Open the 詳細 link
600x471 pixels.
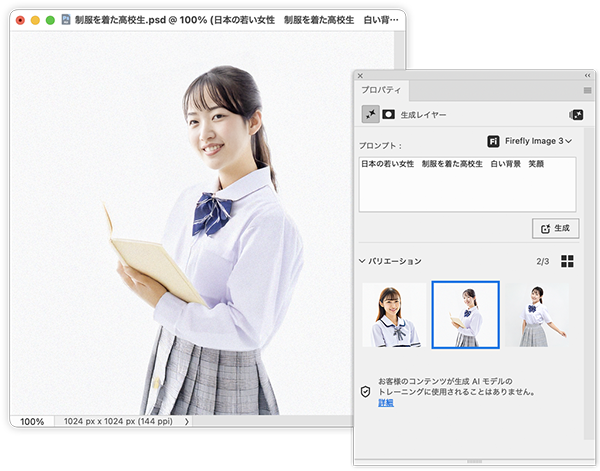(x=386, y=403)
